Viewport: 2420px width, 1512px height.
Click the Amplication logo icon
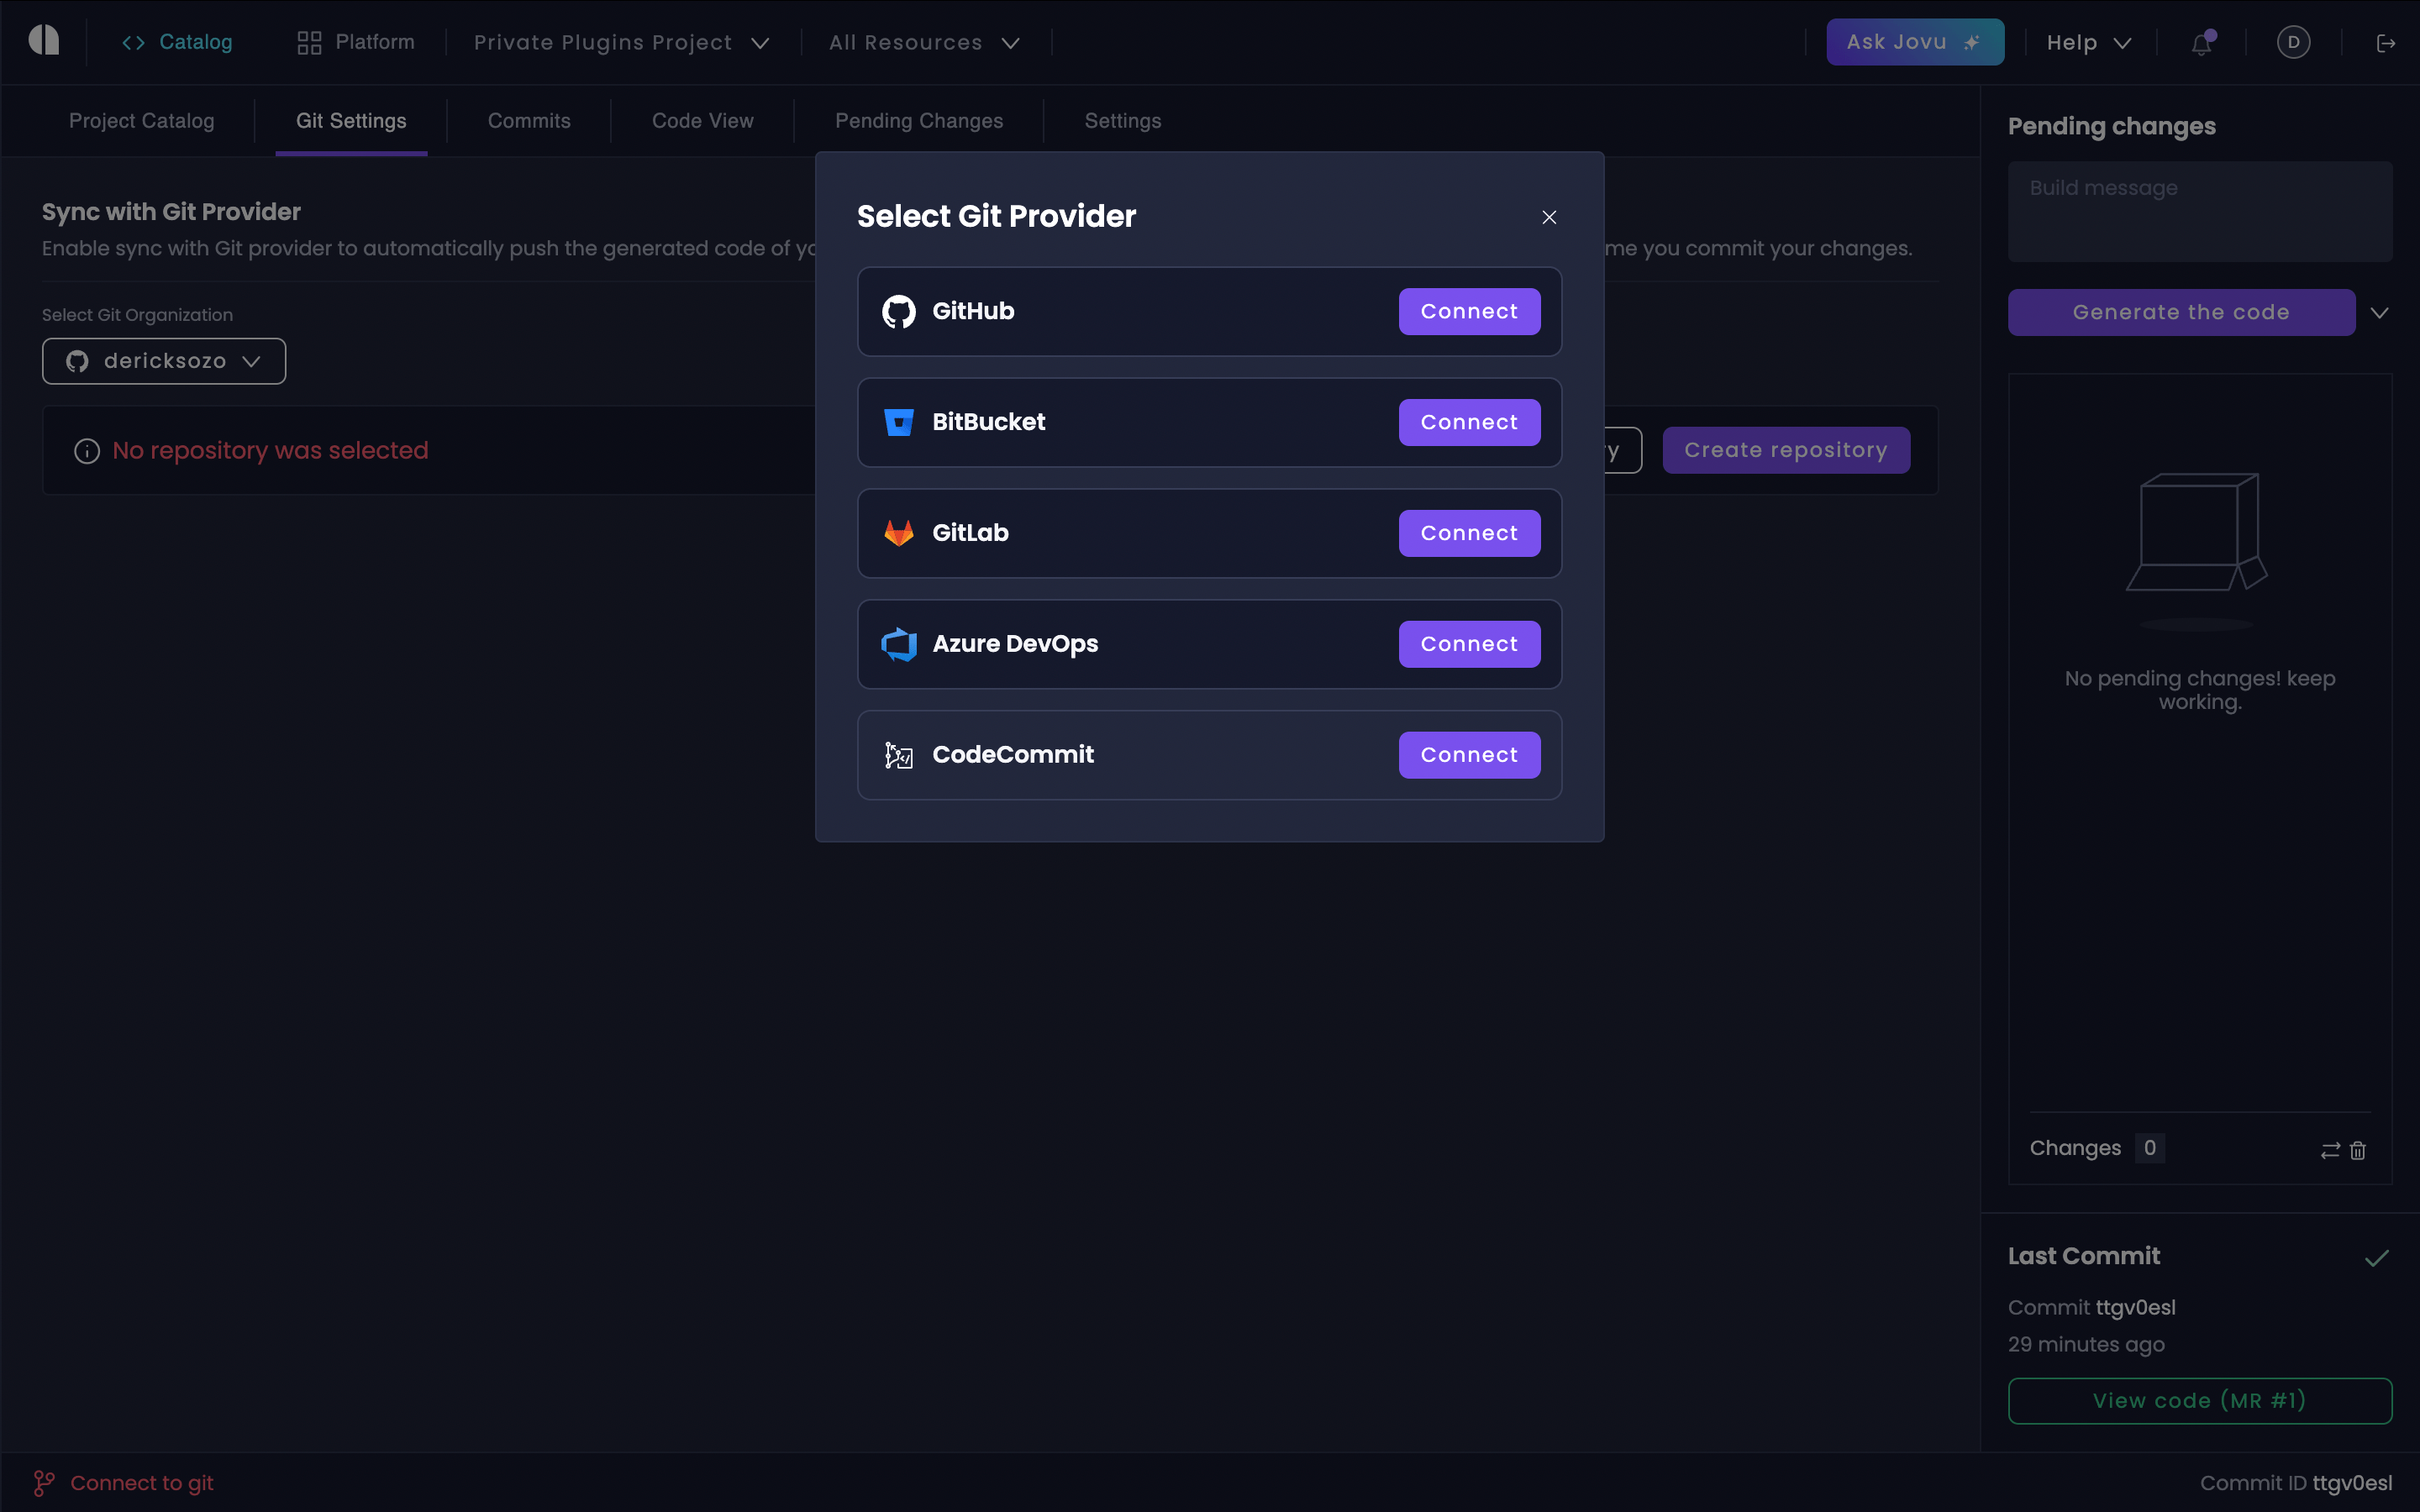[44, 41]
